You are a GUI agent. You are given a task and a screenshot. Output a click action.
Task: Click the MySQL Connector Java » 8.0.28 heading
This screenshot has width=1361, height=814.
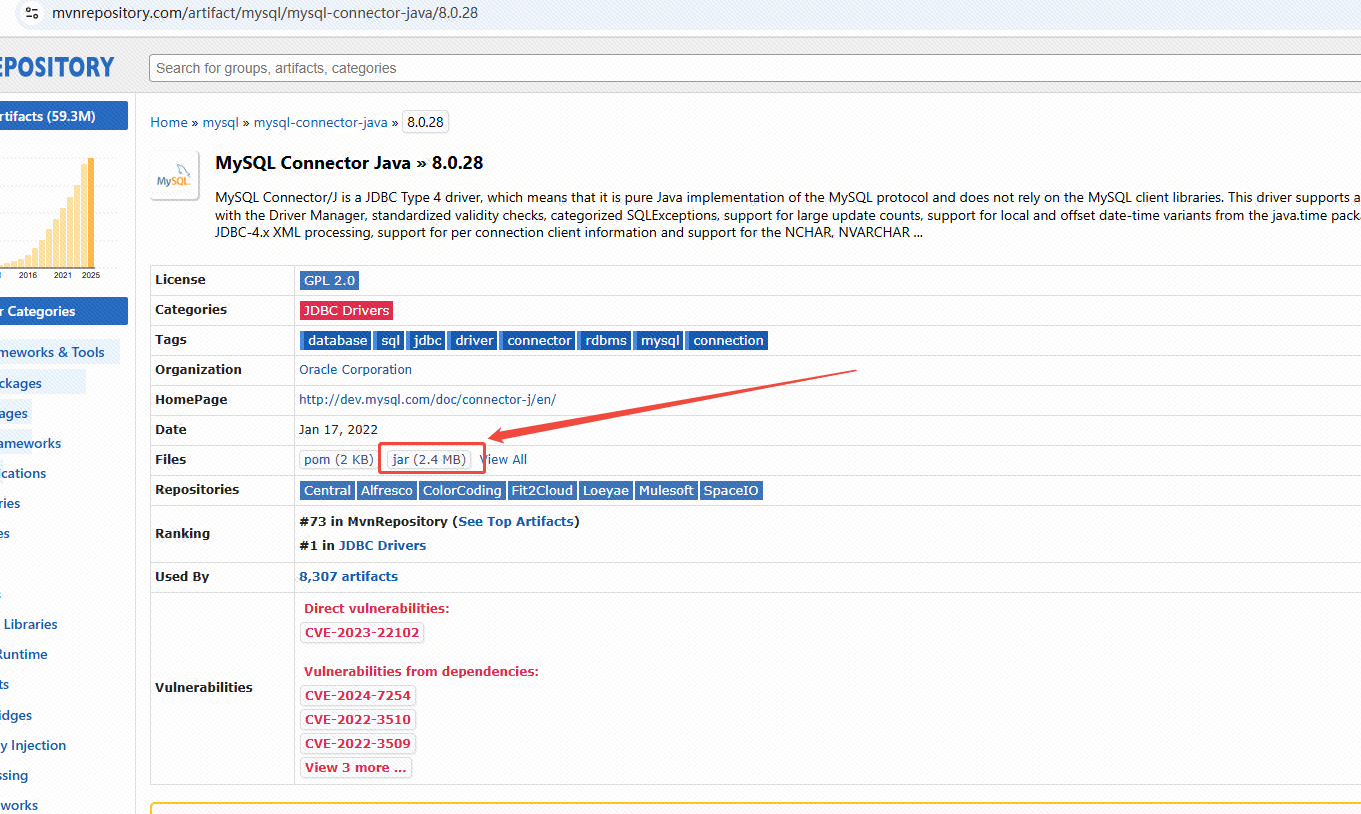pos(349,162)
